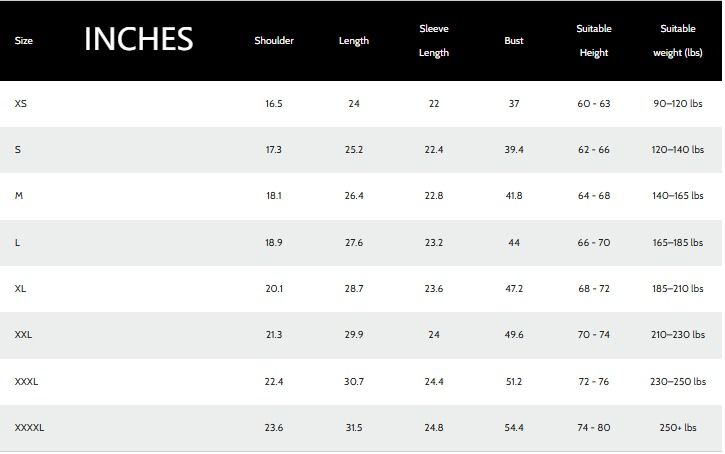
Task: Click the M size label
Action: pyautogui.click(x=19, y=196)
